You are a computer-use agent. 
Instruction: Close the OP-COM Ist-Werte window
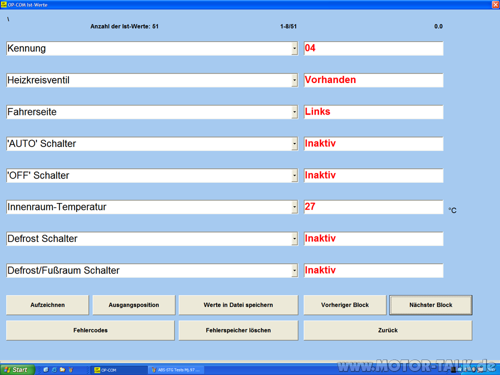coord(495,4)
